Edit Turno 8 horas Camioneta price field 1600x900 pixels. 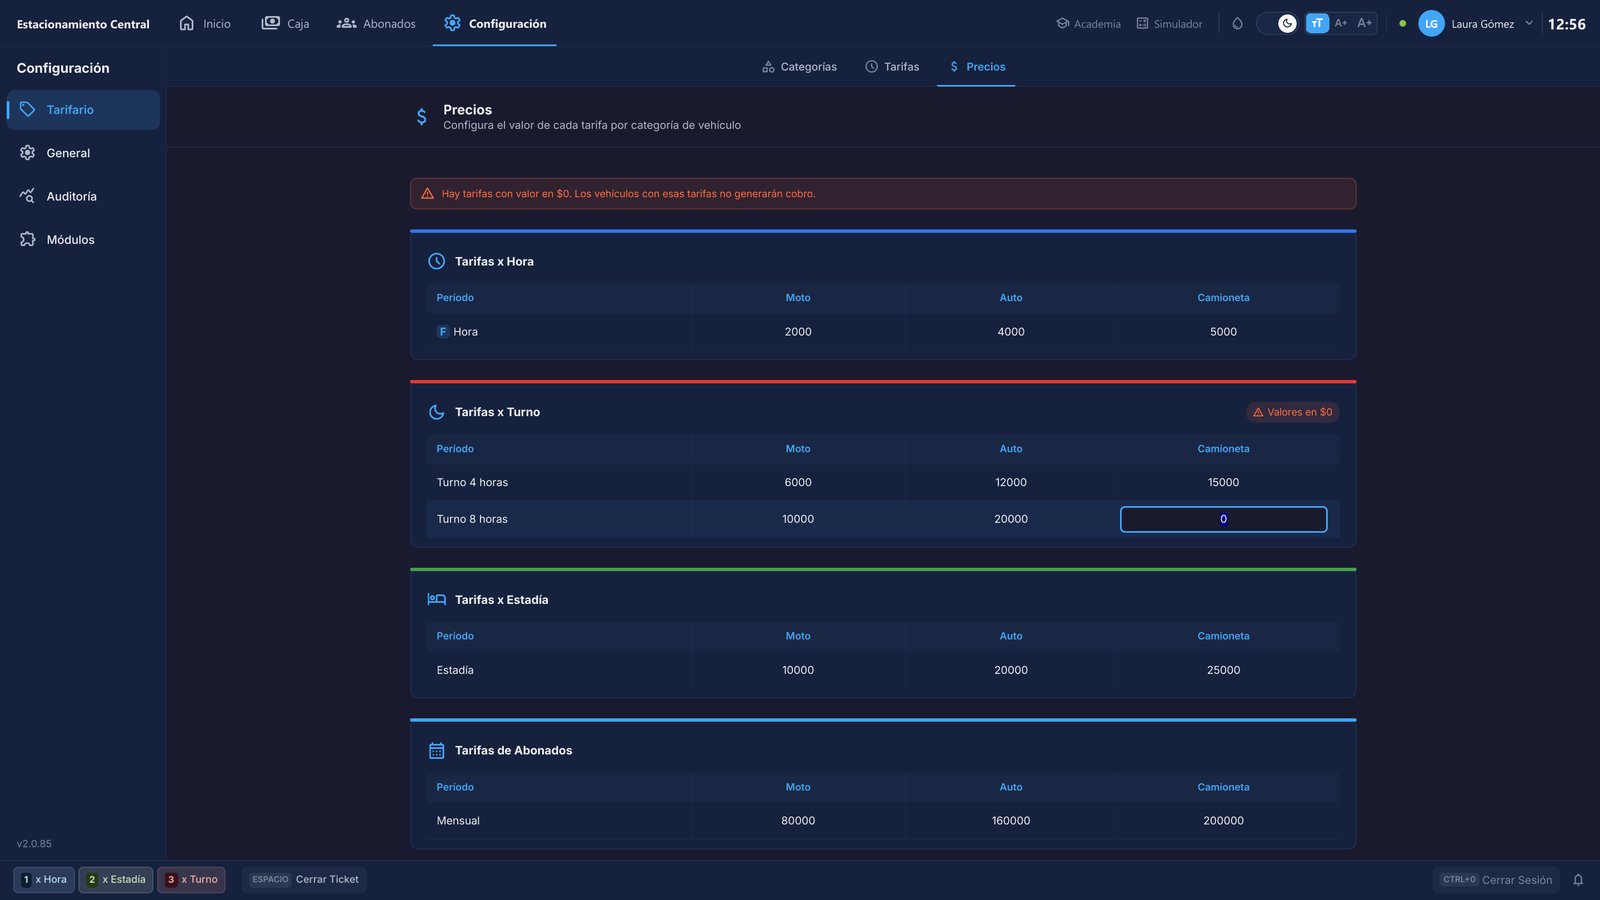tap(1223, 519)
